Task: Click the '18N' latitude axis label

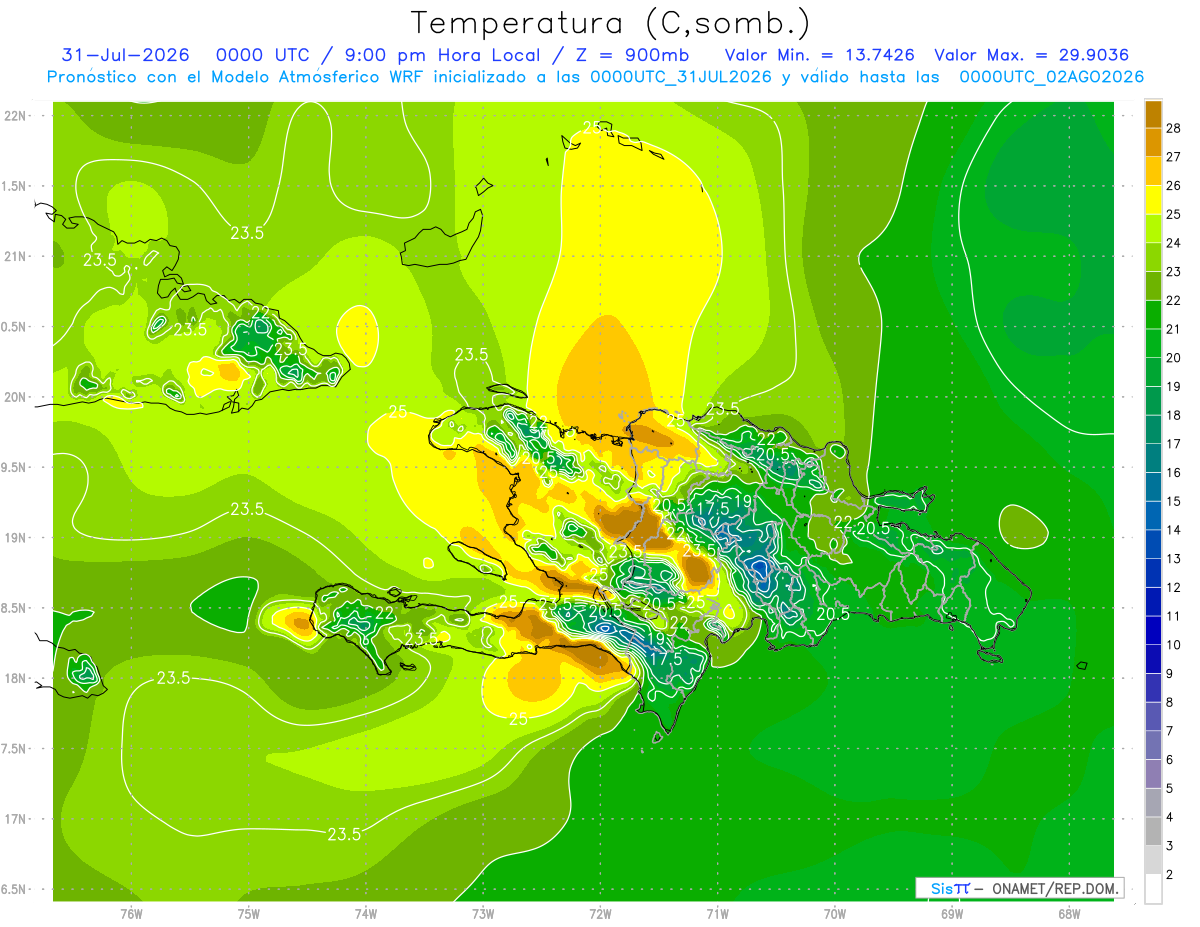Action: click(16, 678)
